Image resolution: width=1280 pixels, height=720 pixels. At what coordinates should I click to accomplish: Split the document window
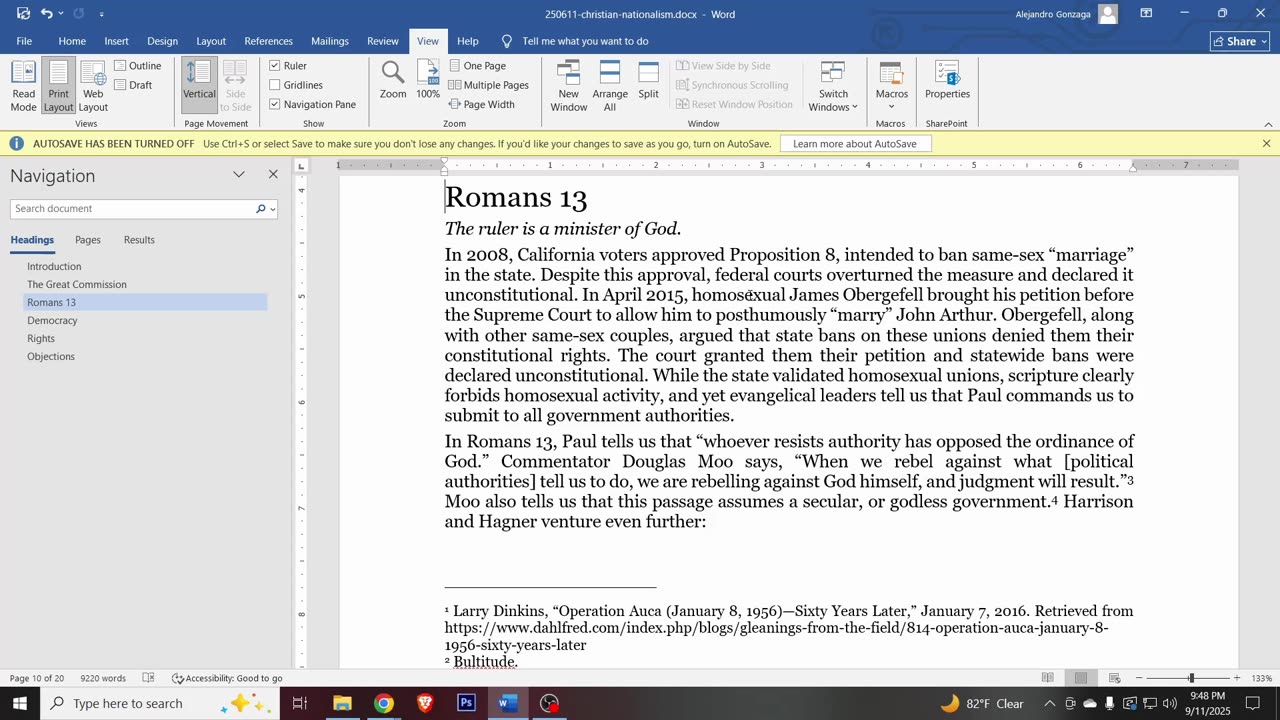[x=649, y=80]
